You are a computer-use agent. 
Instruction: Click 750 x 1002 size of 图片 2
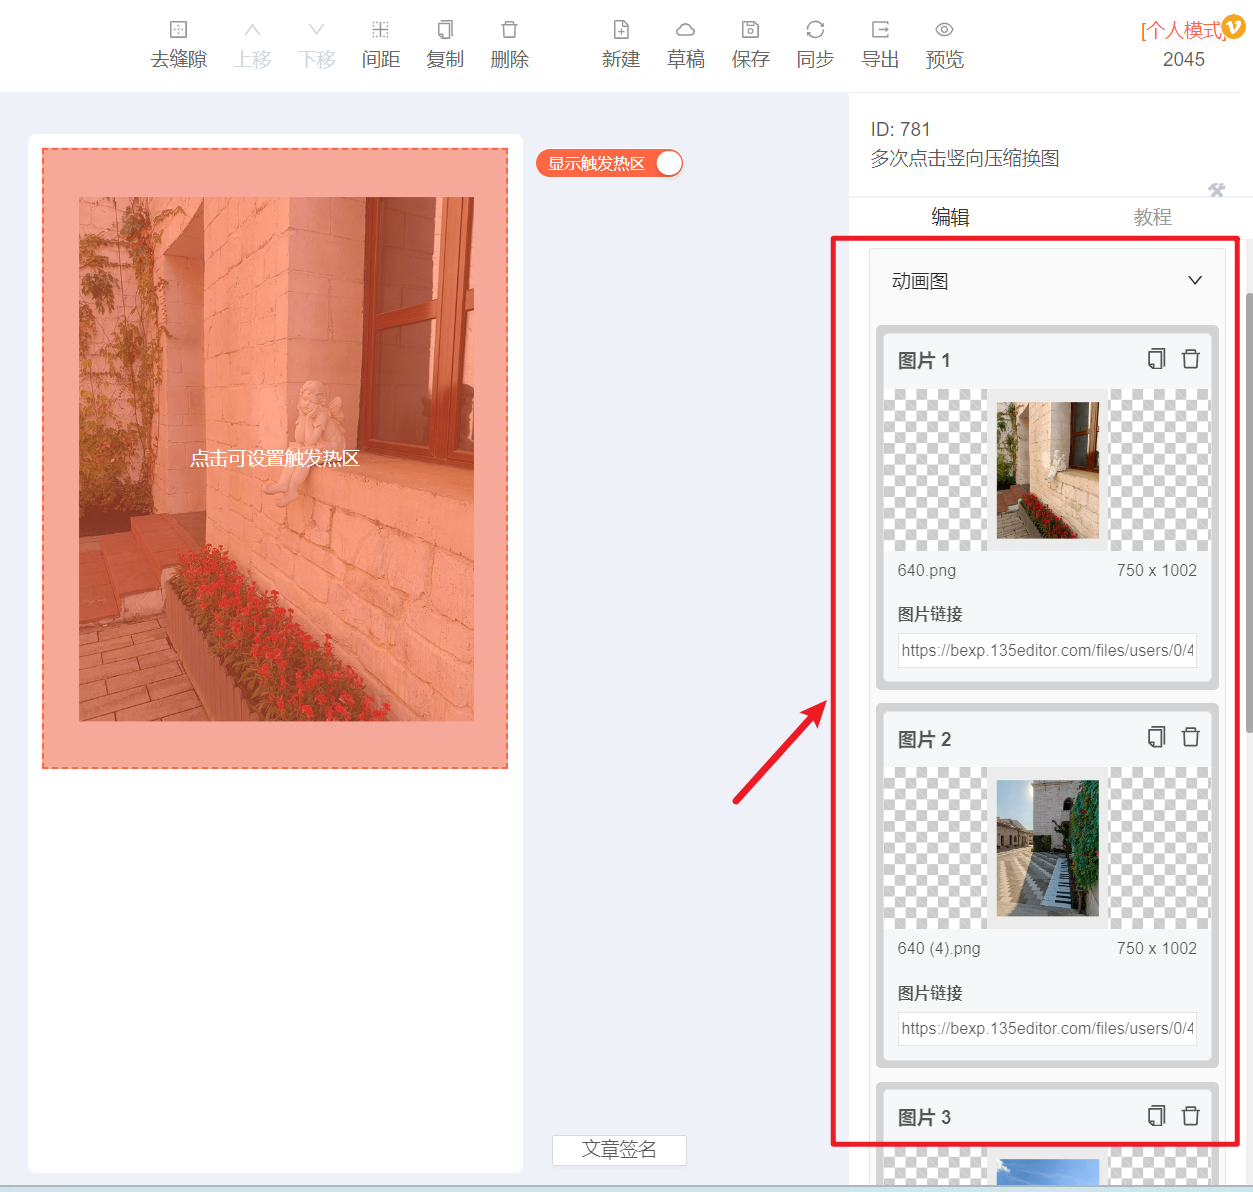pyautogui.click(x=1157, y=948)
